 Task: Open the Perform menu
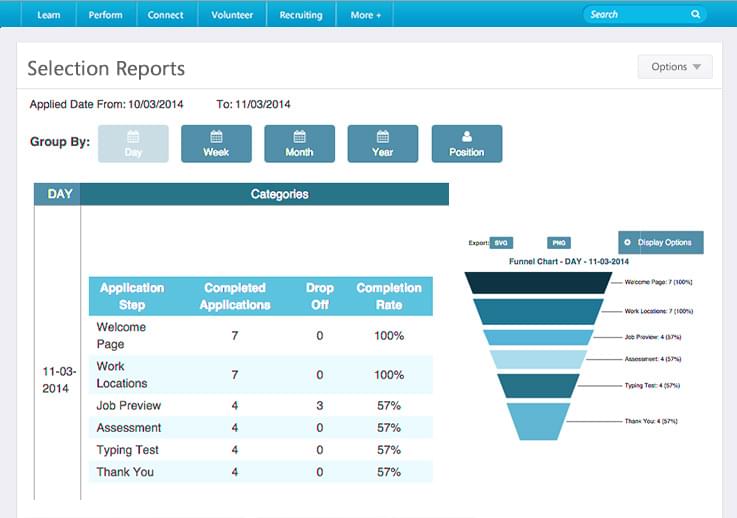(x=105, y=15)
